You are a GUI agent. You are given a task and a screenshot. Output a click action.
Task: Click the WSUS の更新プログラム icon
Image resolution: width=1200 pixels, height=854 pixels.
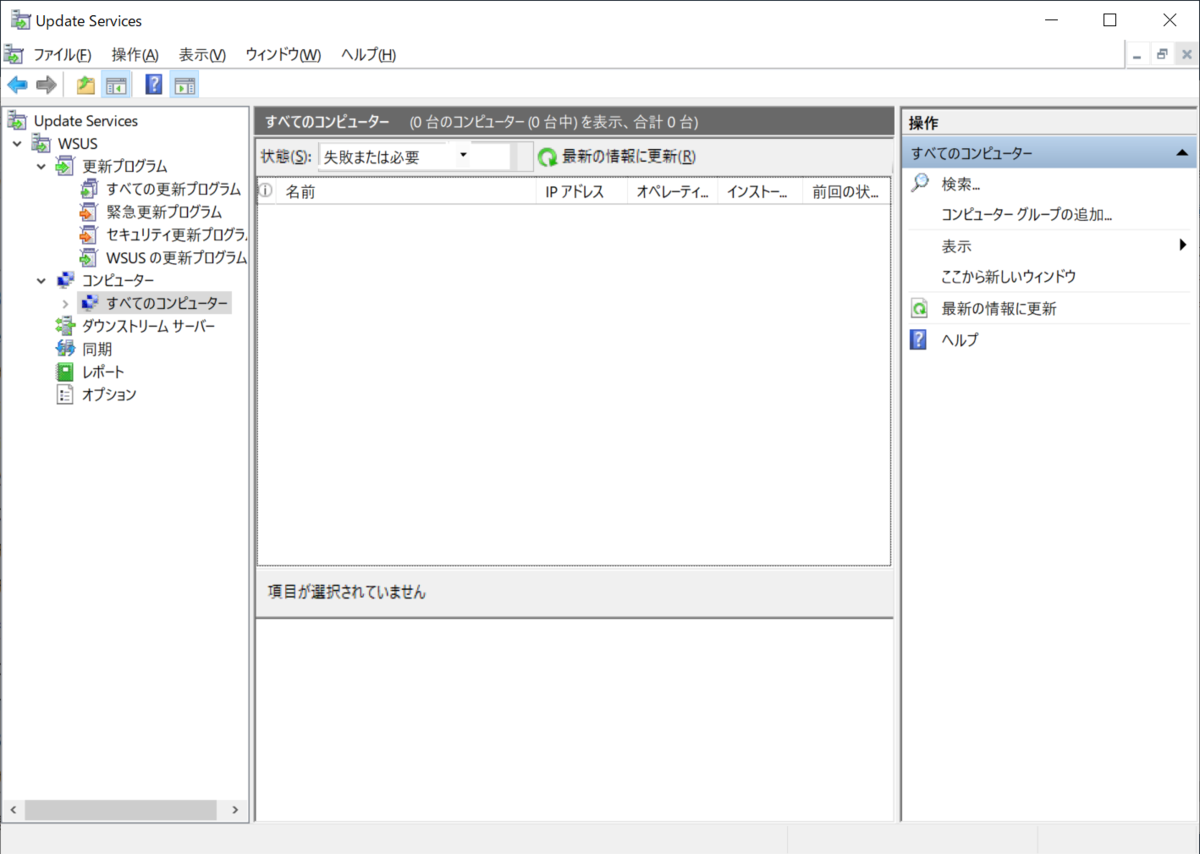click(89, 258)
